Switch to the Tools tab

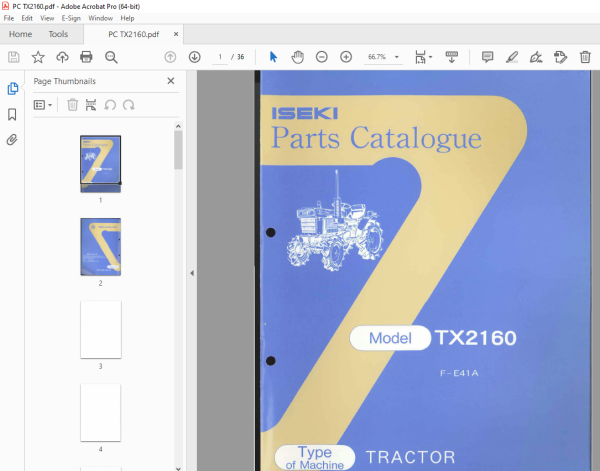click(x=58, y=34)
